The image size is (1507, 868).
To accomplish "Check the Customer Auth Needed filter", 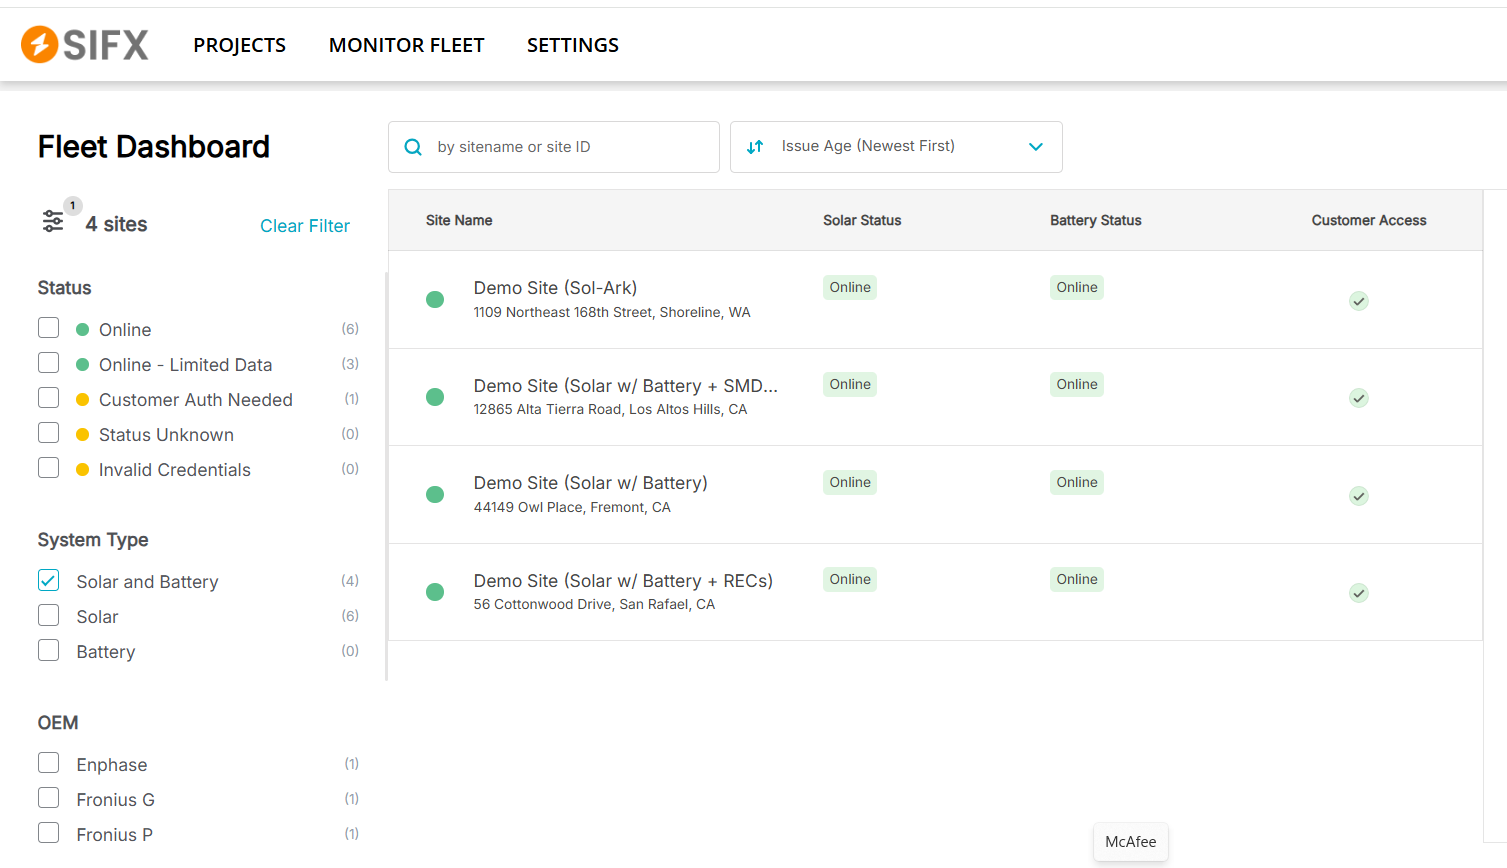I will (49, 399).
